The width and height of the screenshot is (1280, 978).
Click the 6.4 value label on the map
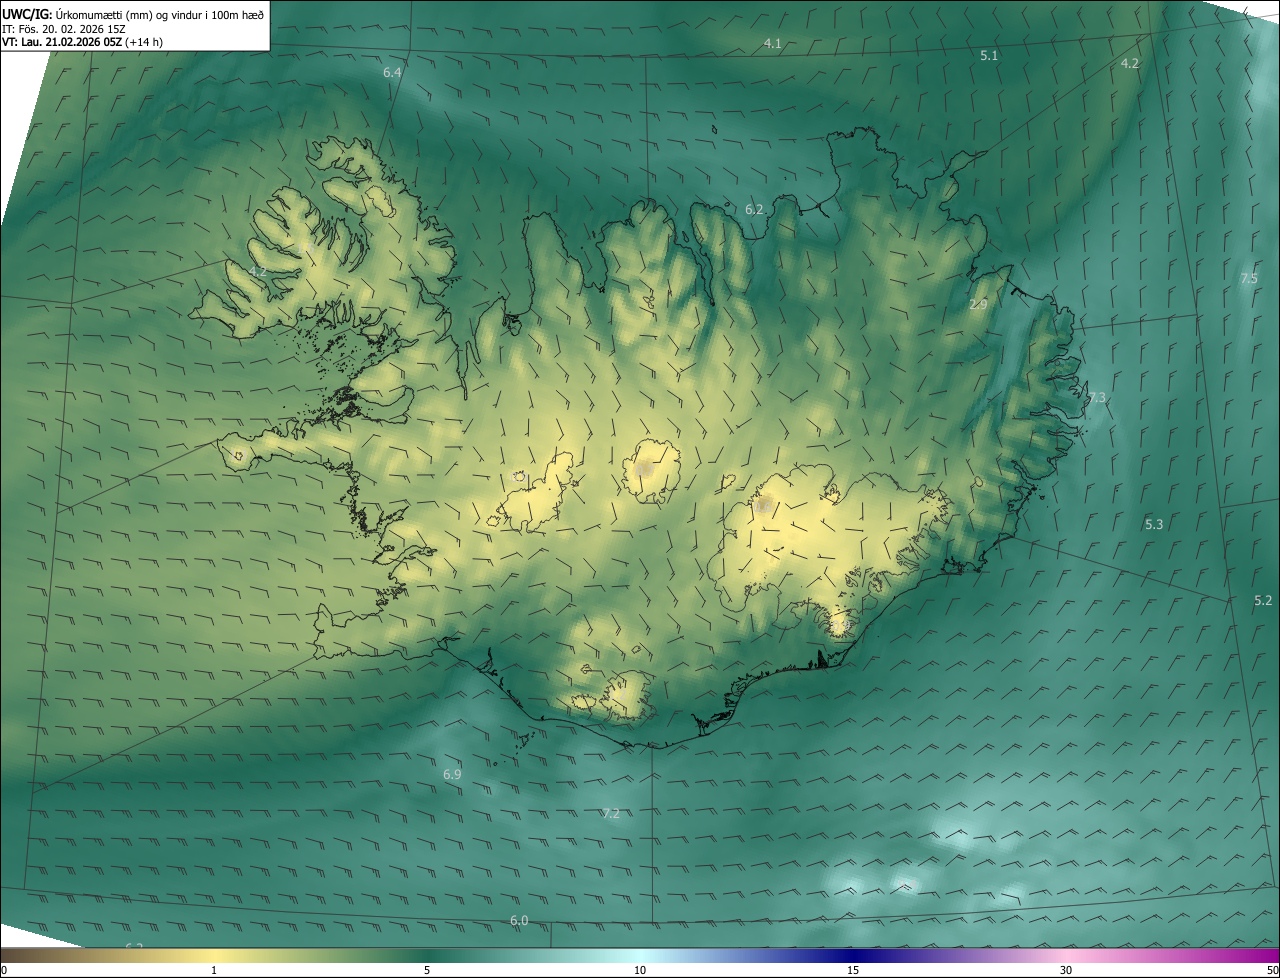tap(392, 73)
